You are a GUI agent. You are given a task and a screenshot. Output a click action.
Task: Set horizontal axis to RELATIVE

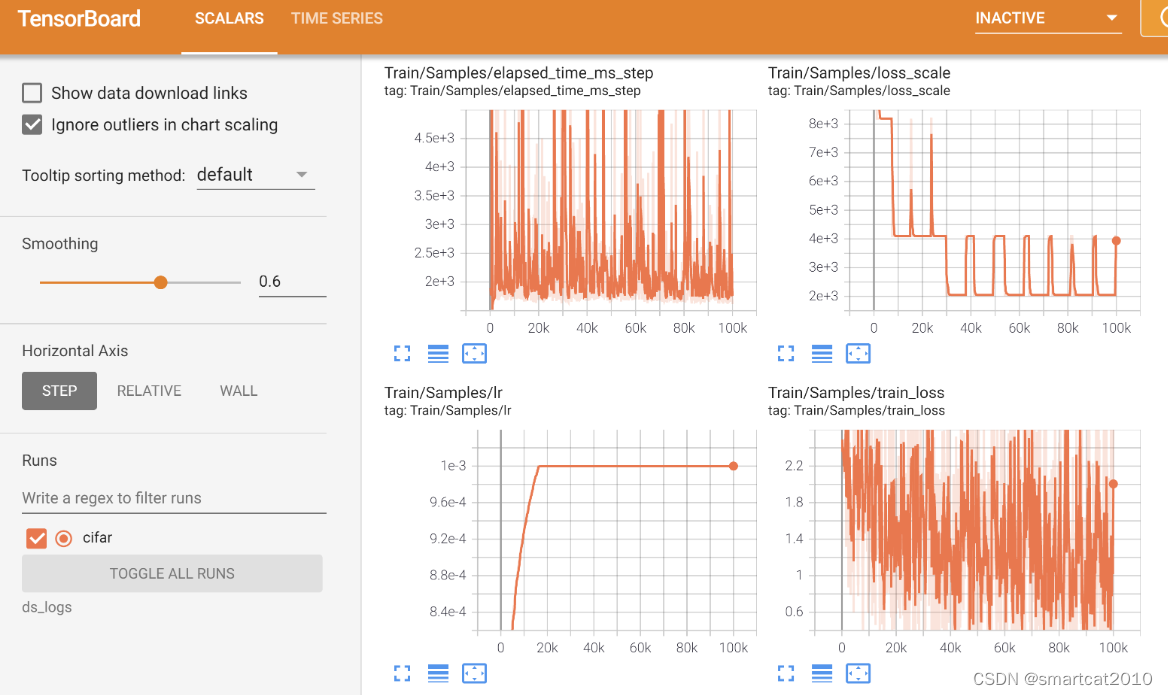point(149,391)
